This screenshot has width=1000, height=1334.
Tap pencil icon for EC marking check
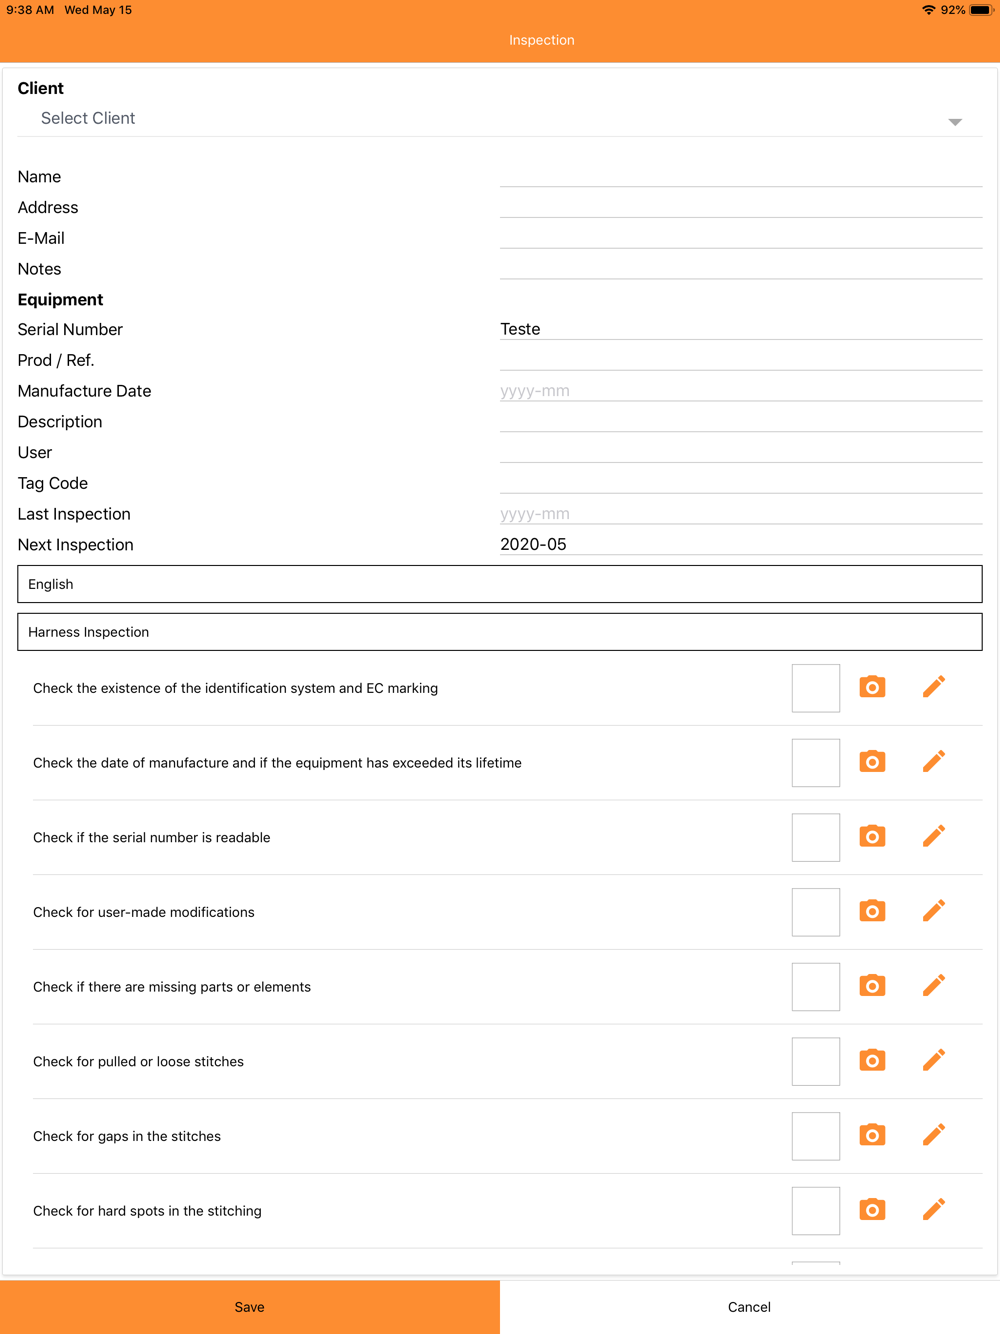pos(934,687)
